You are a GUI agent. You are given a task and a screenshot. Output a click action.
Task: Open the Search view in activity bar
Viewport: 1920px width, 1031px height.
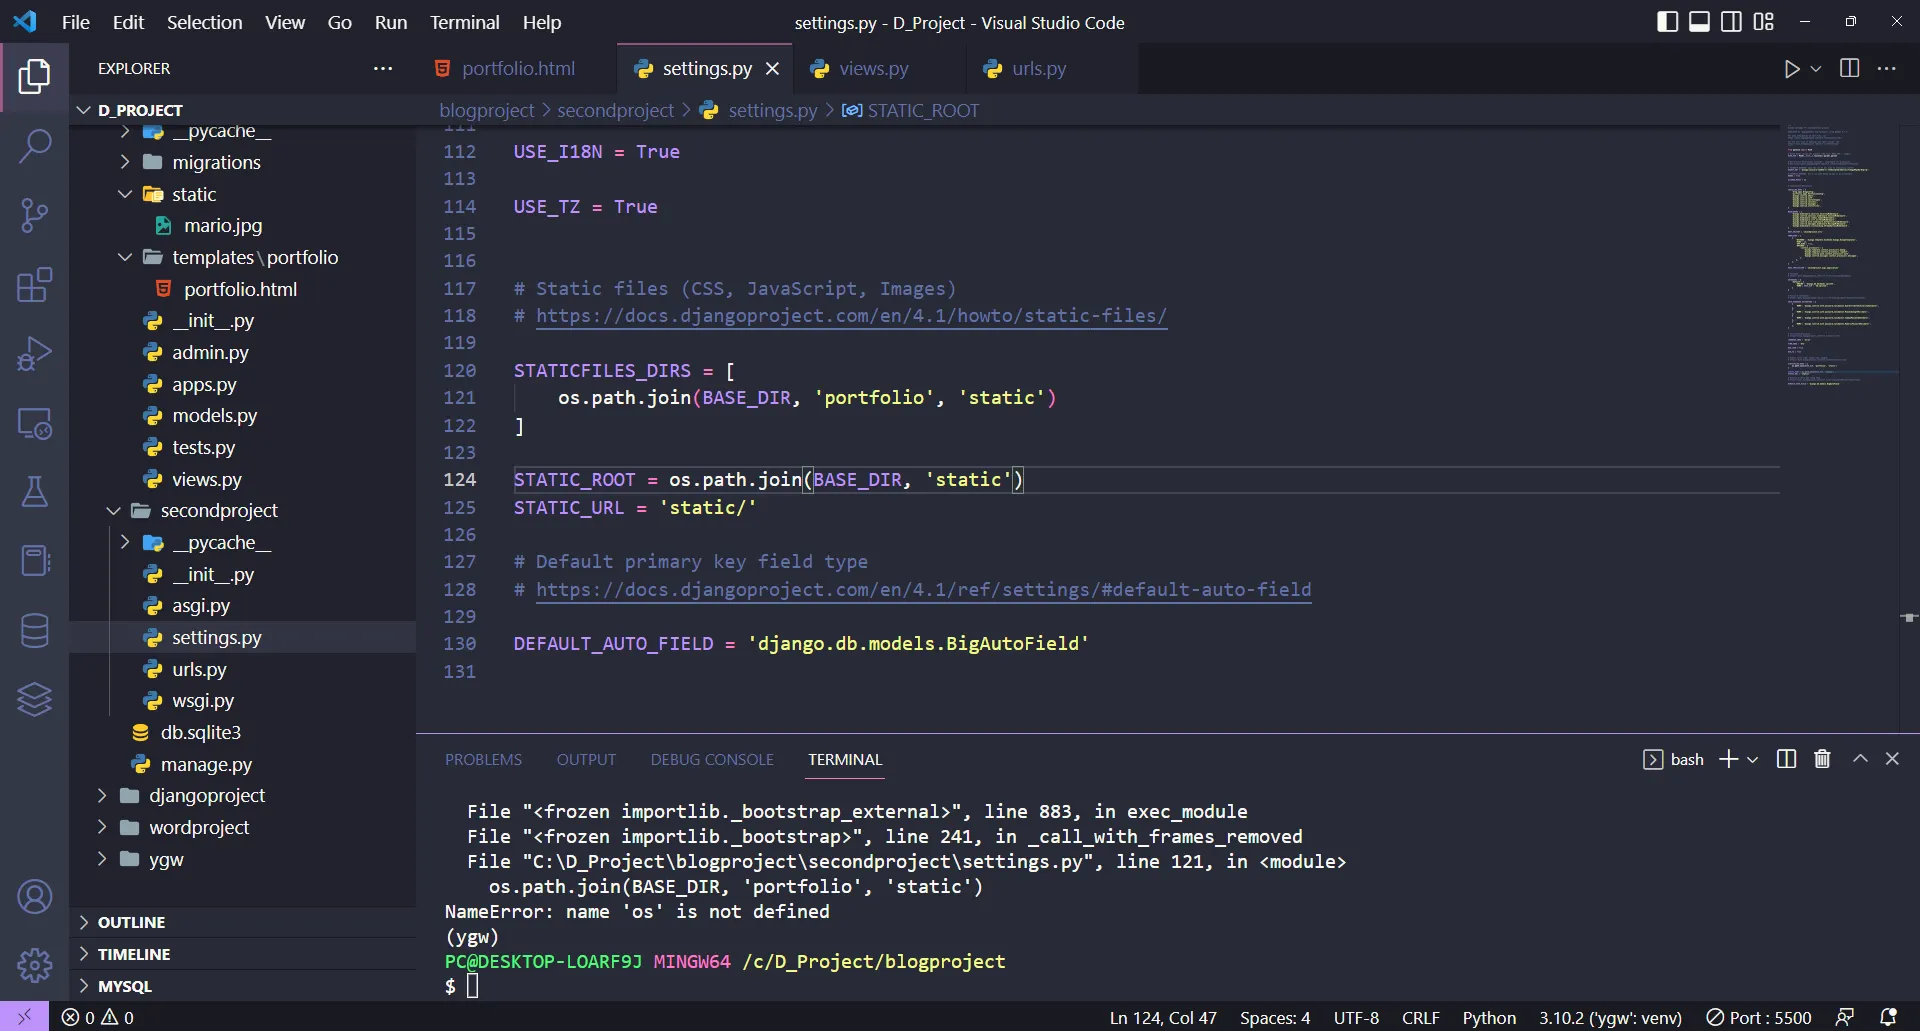coord(35,146)
